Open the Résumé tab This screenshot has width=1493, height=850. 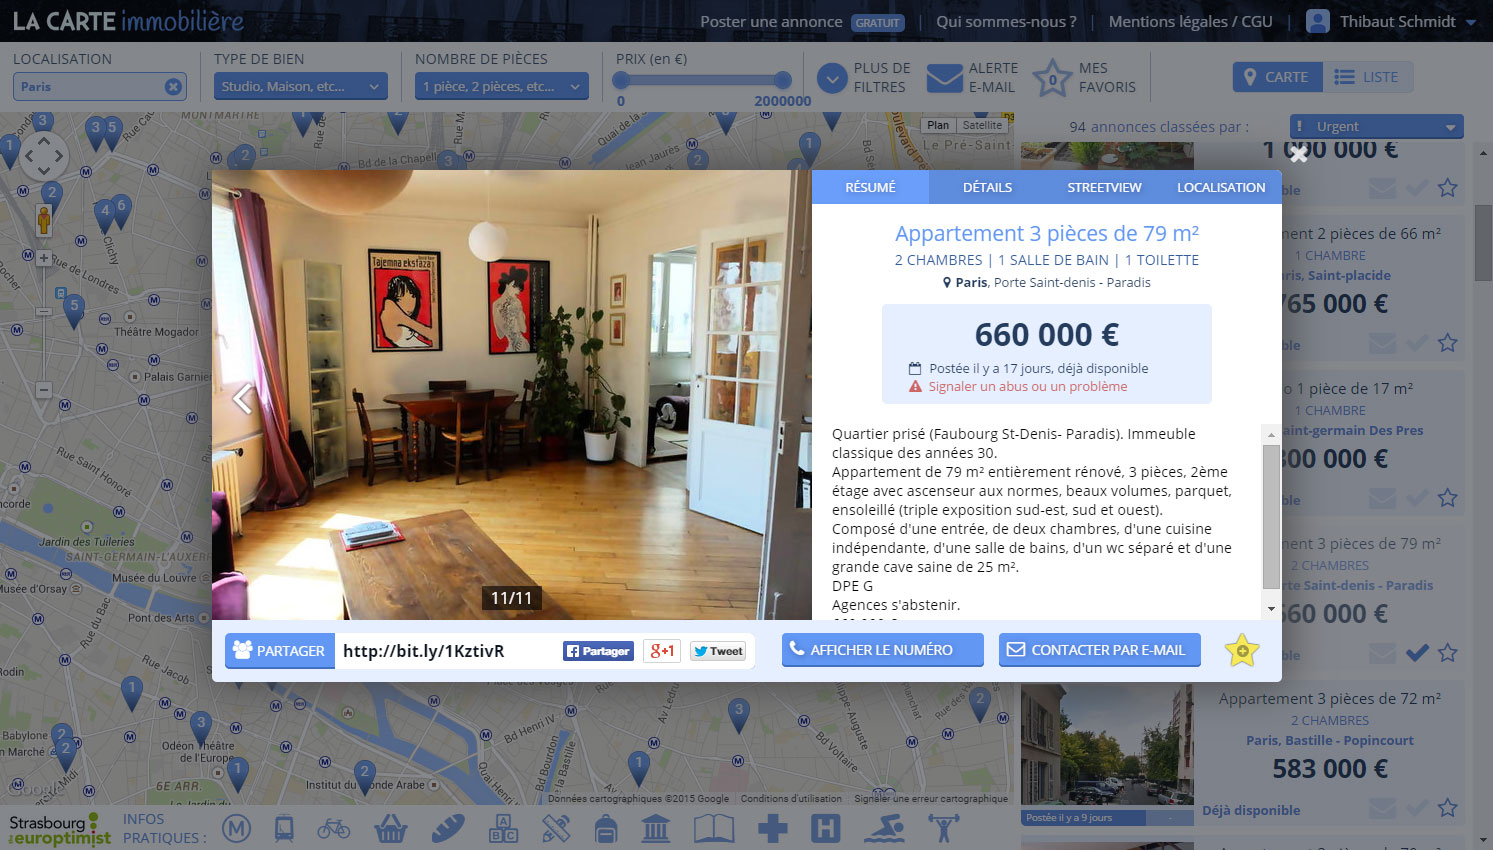tap(870, 187)
